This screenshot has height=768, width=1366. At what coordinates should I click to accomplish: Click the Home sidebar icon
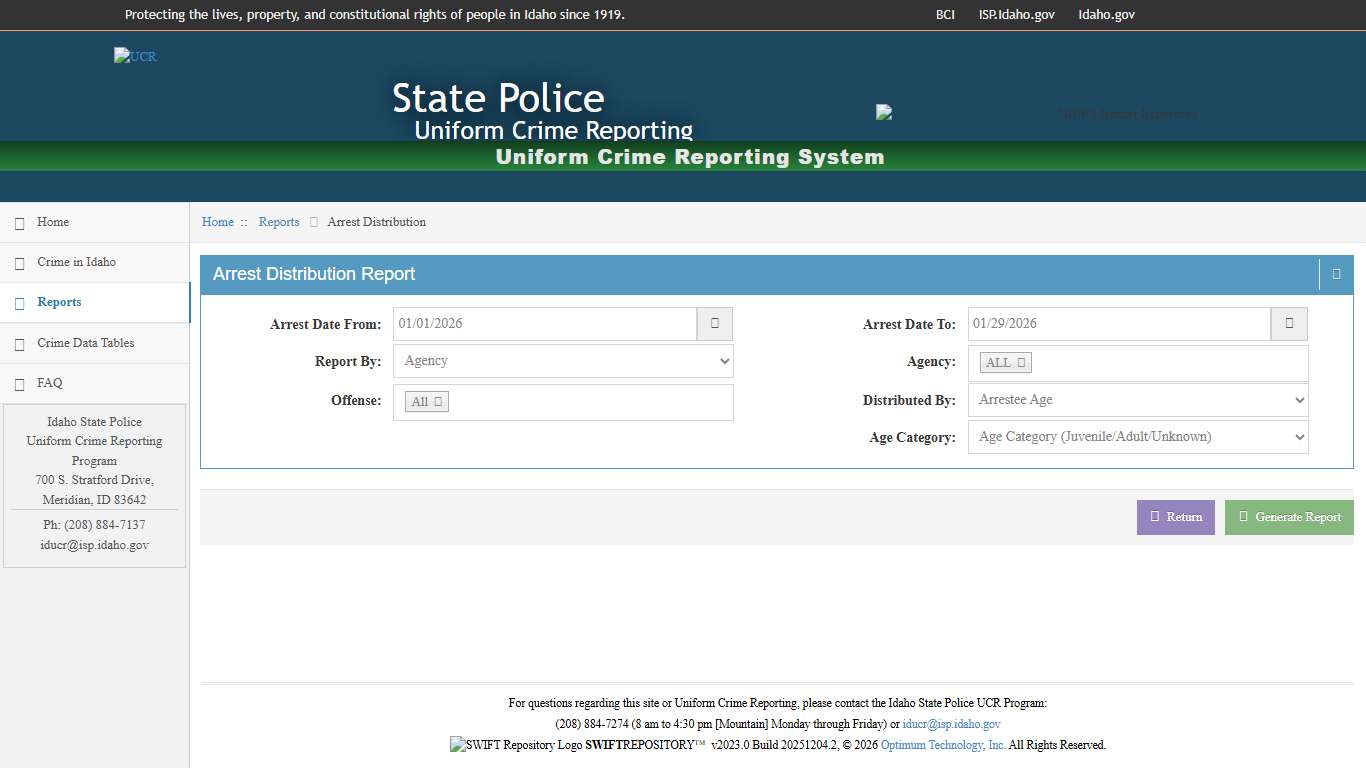coord(19,222)
